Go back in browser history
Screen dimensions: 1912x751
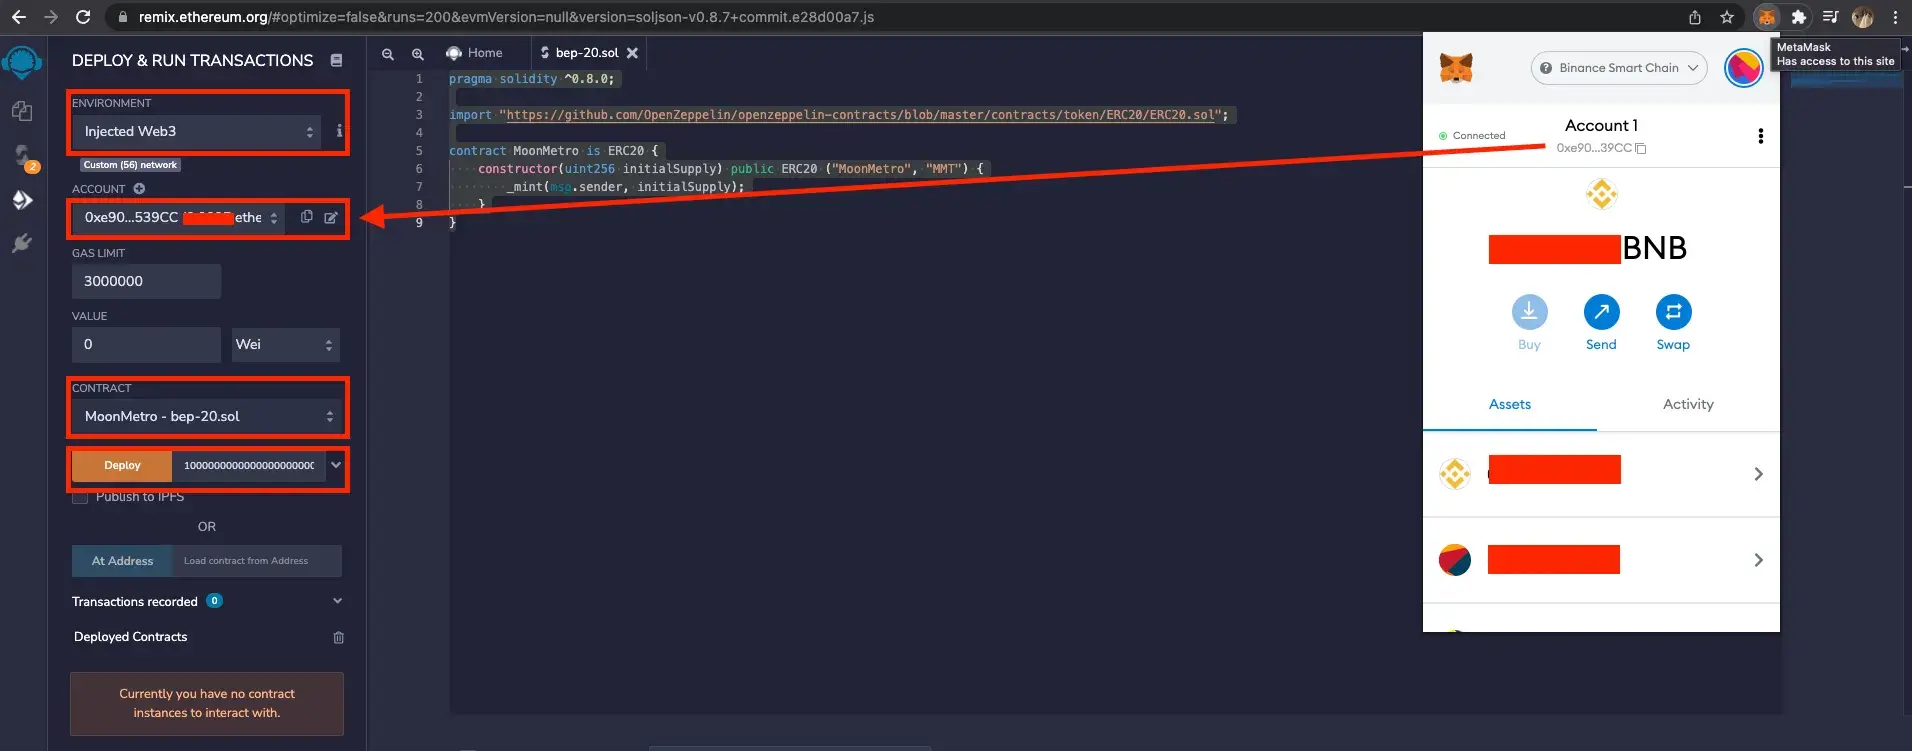tap(18, 17)
